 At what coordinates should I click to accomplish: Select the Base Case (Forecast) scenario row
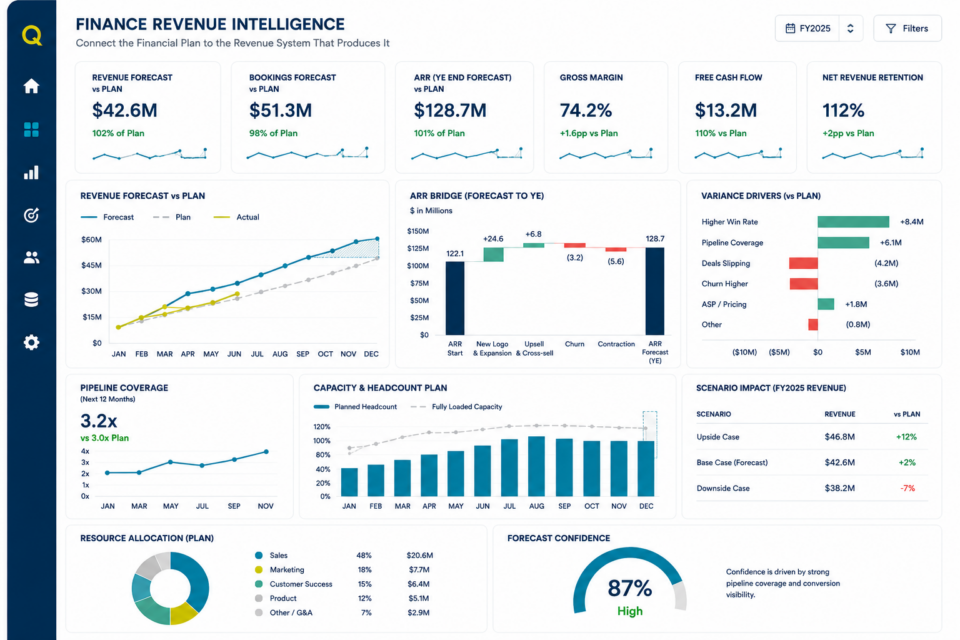[x=812, y=462]
